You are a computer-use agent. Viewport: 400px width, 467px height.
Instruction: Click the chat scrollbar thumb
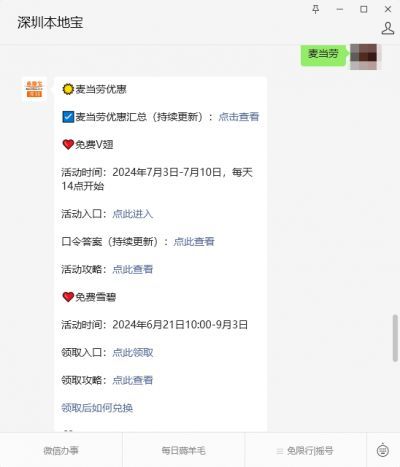pyautogui.click(x=395, y=337)
